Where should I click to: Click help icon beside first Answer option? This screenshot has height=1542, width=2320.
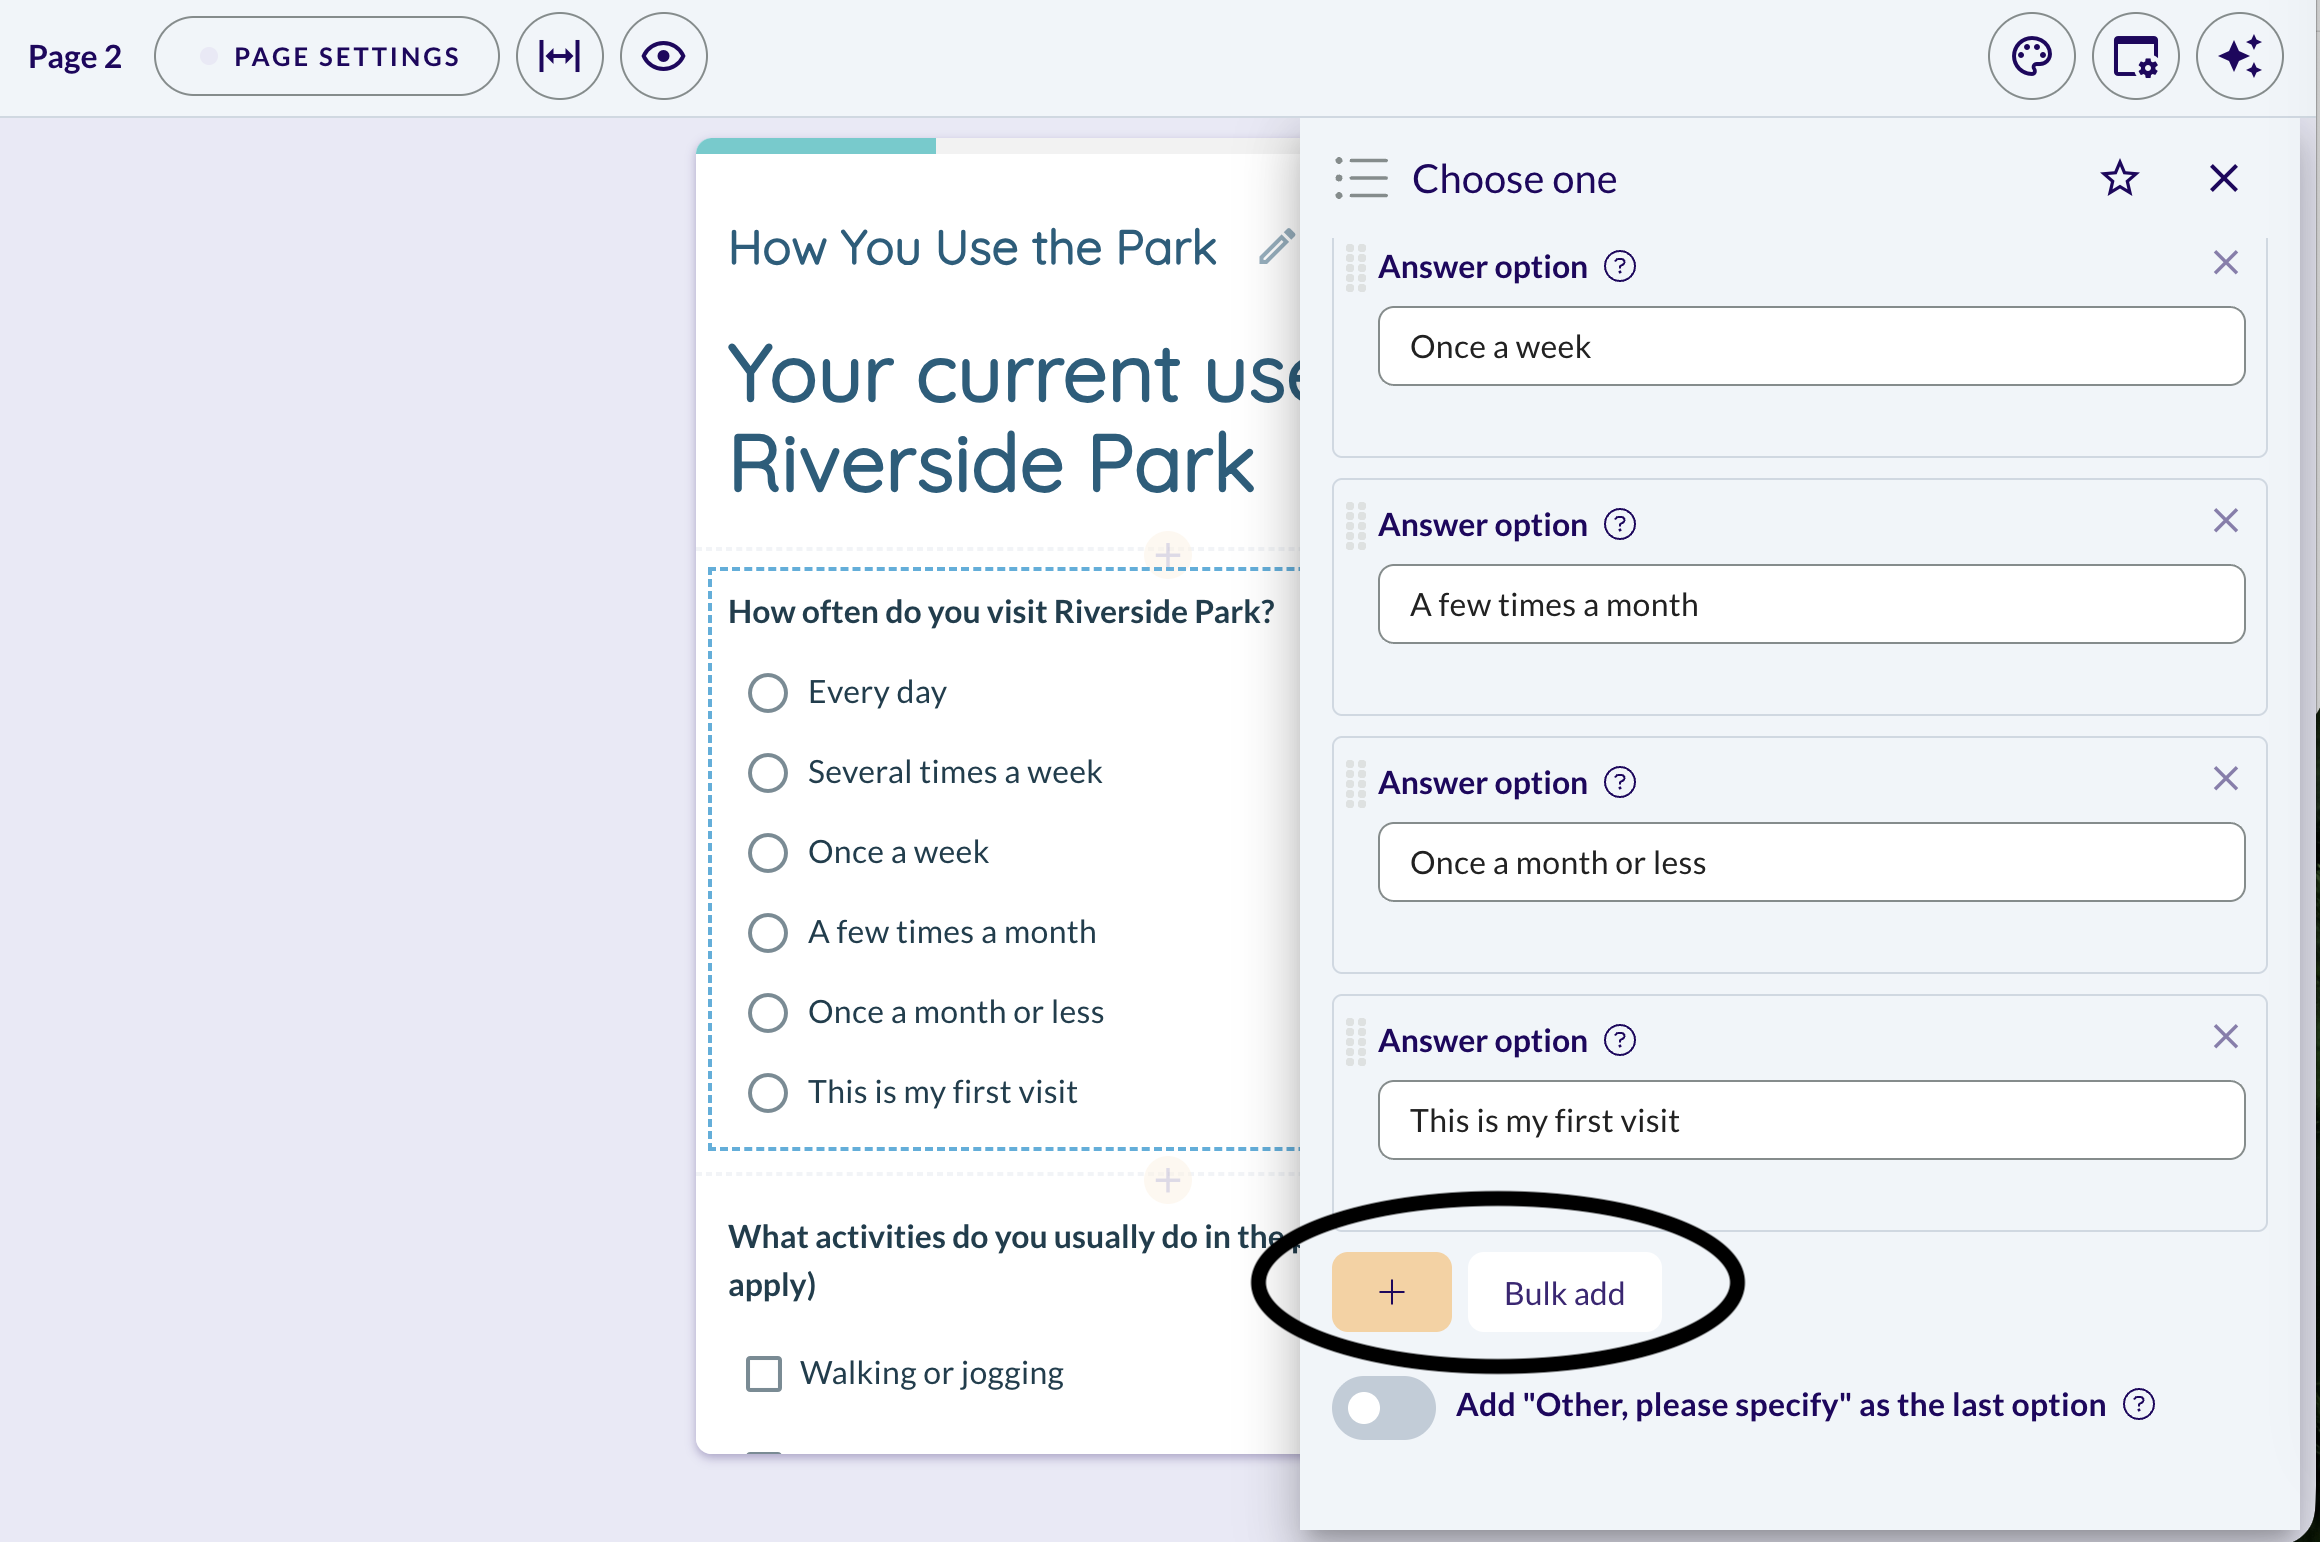pyautogui.click(x=1620, y=267)
